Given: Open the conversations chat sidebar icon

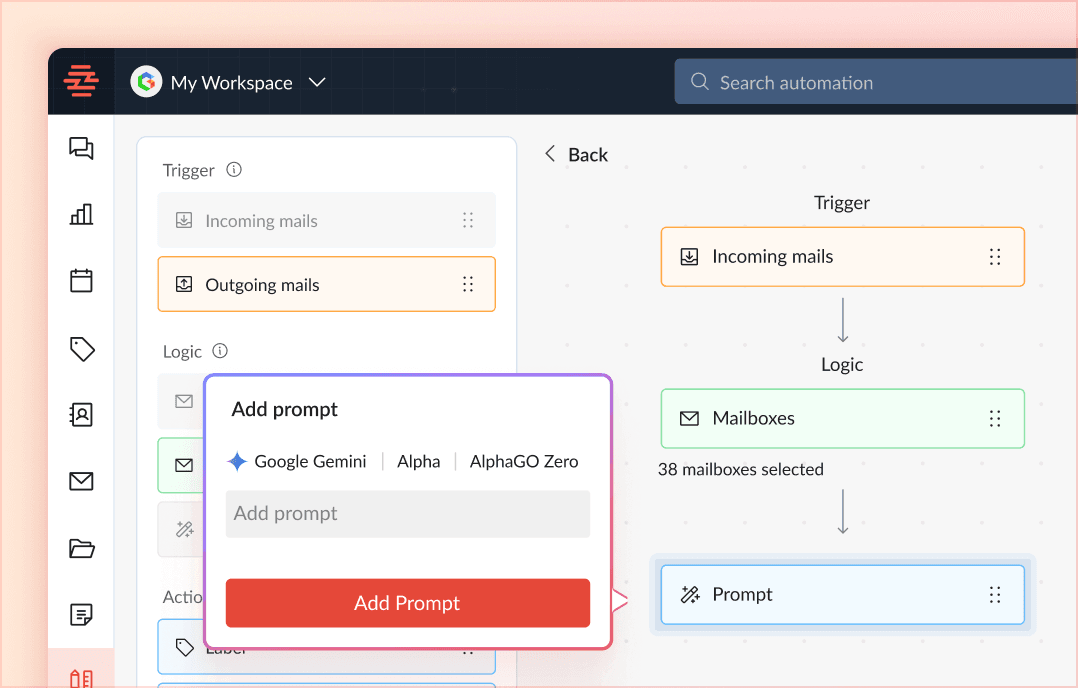Looking at the screenshot, I should click(x=81, y=148).
